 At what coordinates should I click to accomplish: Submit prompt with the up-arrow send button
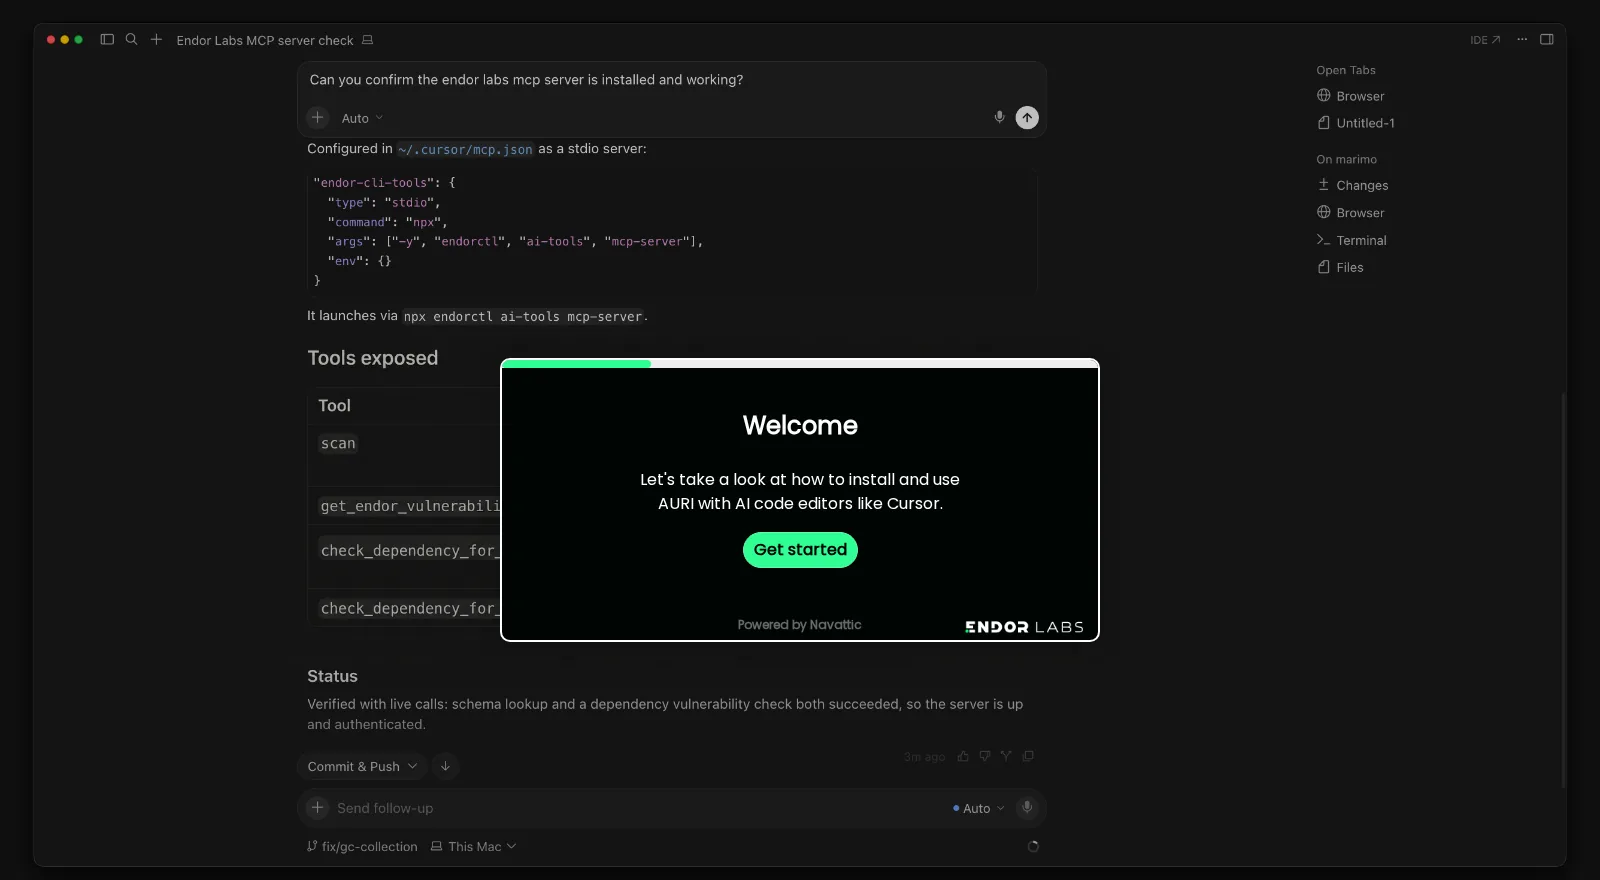[x=1027, y=118]
